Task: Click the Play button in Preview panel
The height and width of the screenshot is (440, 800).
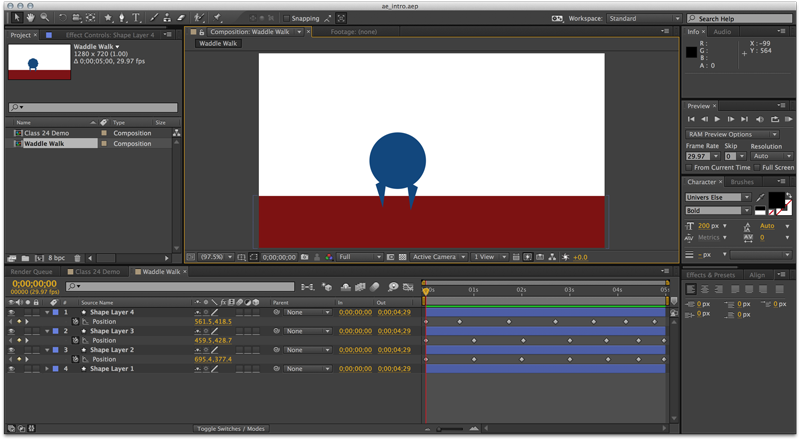Action: point(717,119)
